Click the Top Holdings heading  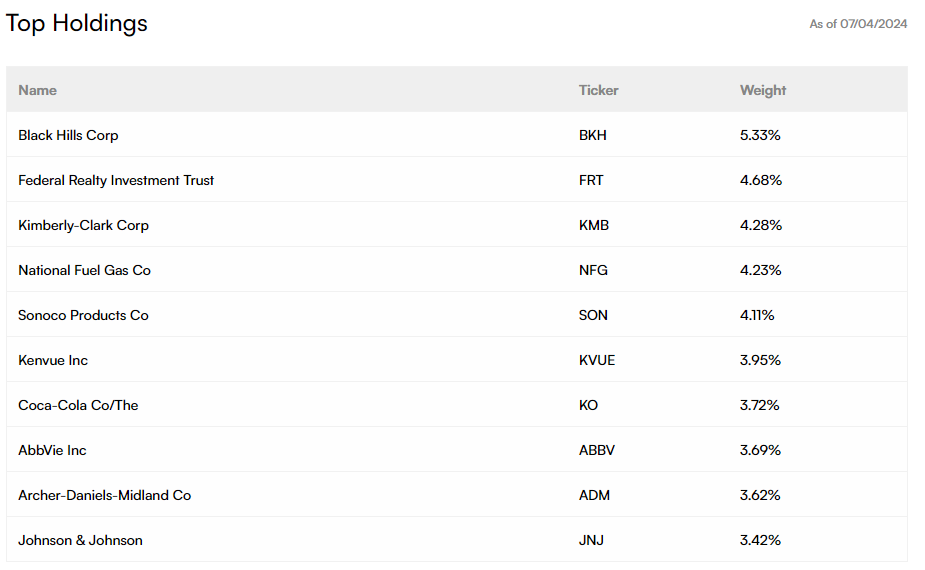77,24
